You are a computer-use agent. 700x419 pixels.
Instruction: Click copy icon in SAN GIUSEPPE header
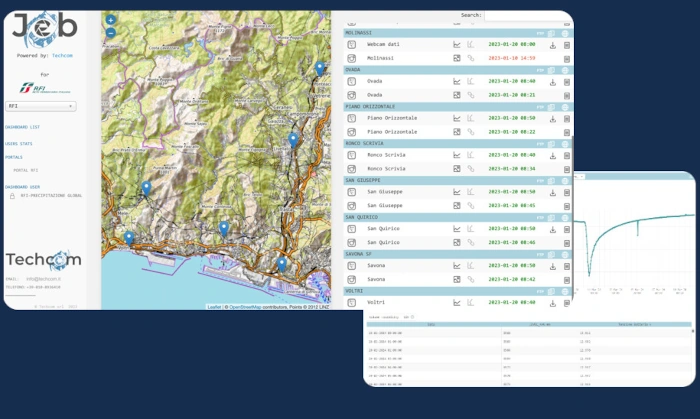(551, 181)
